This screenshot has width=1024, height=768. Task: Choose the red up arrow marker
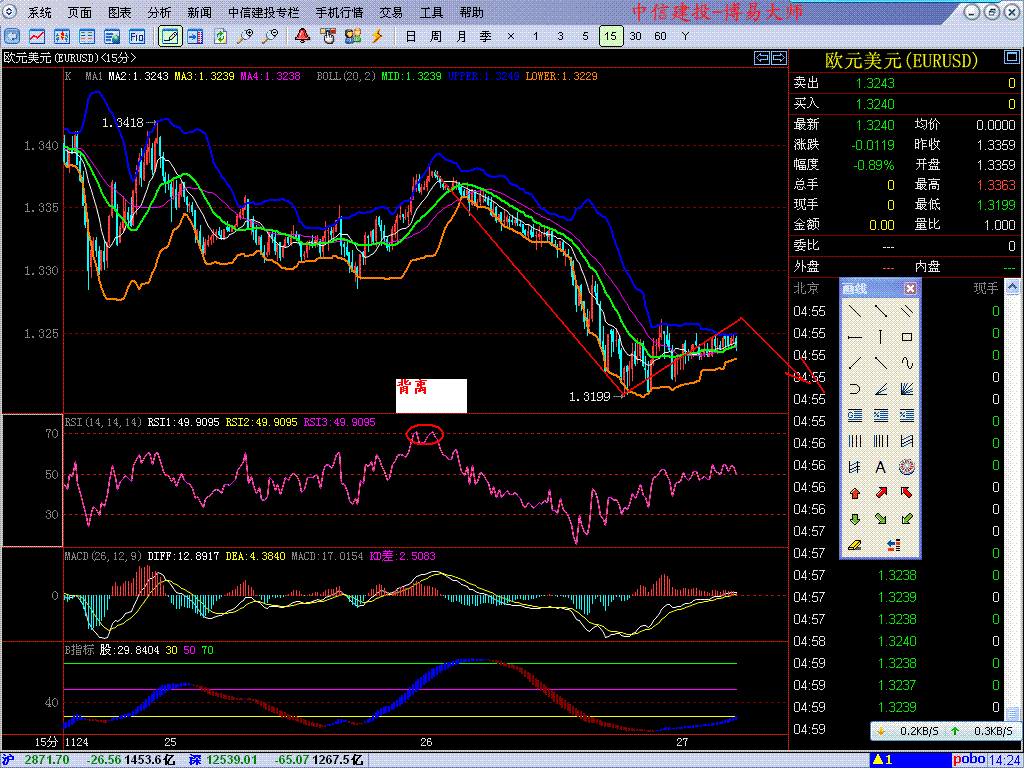pos(855,493)
